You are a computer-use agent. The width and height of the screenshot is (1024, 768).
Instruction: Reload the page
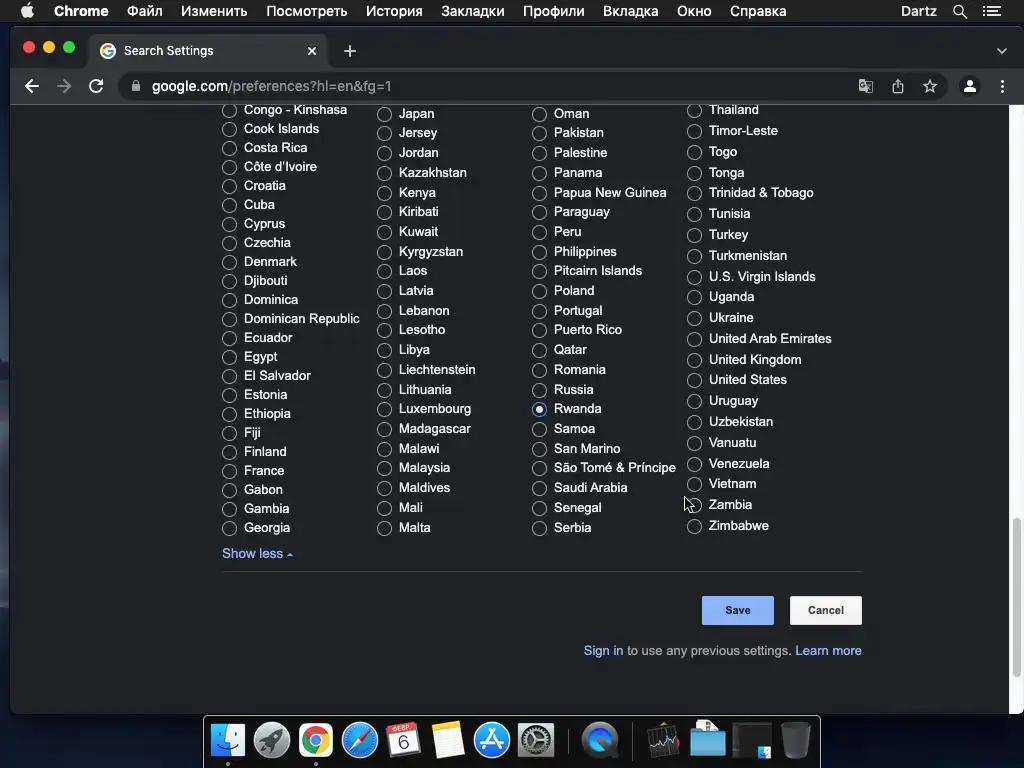[96, 86]
